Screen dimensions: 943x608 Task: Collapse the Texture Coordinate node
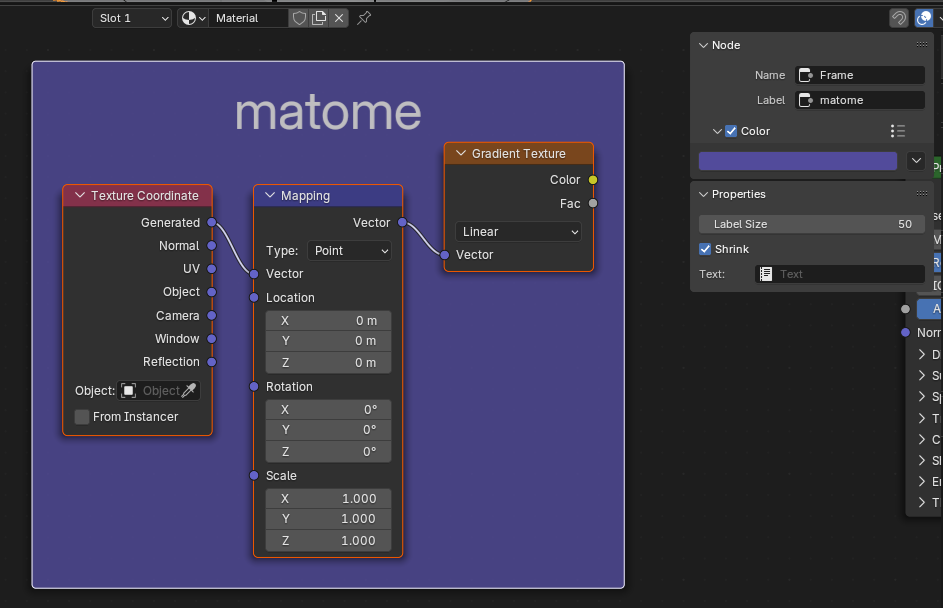tap(80, 195)
